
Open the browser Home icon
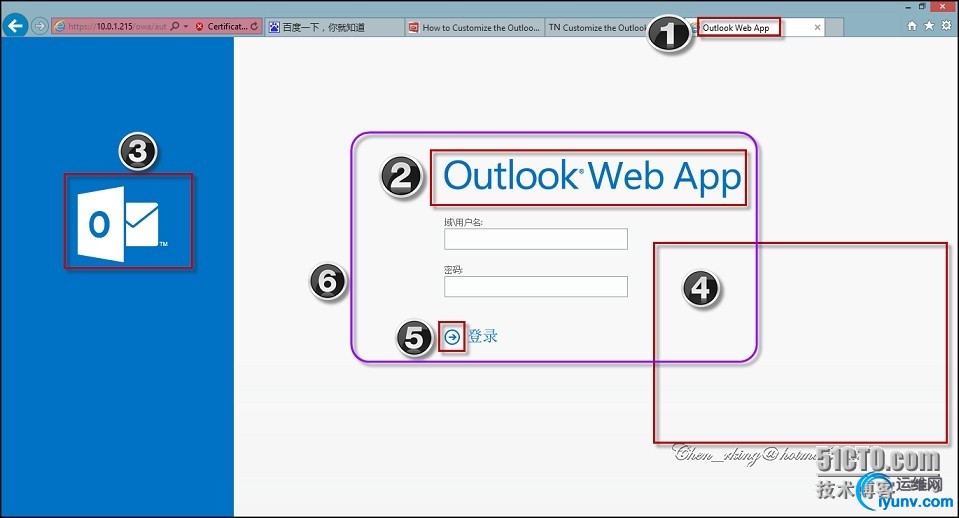coord(912,25)
